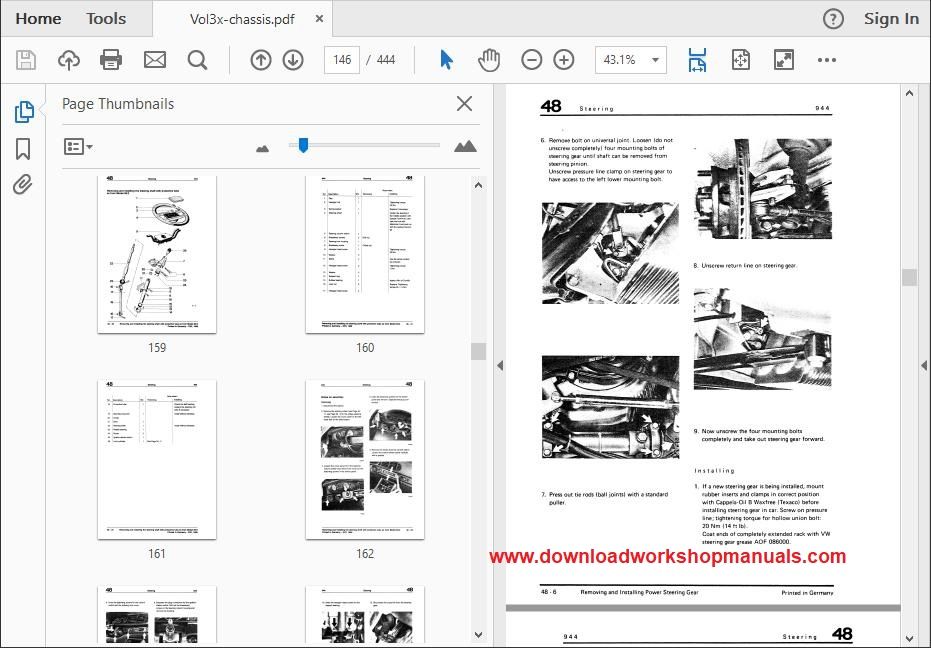931x648 pixels.
Task: Enter full screen mode icon
Action: (x=784, y=60)
